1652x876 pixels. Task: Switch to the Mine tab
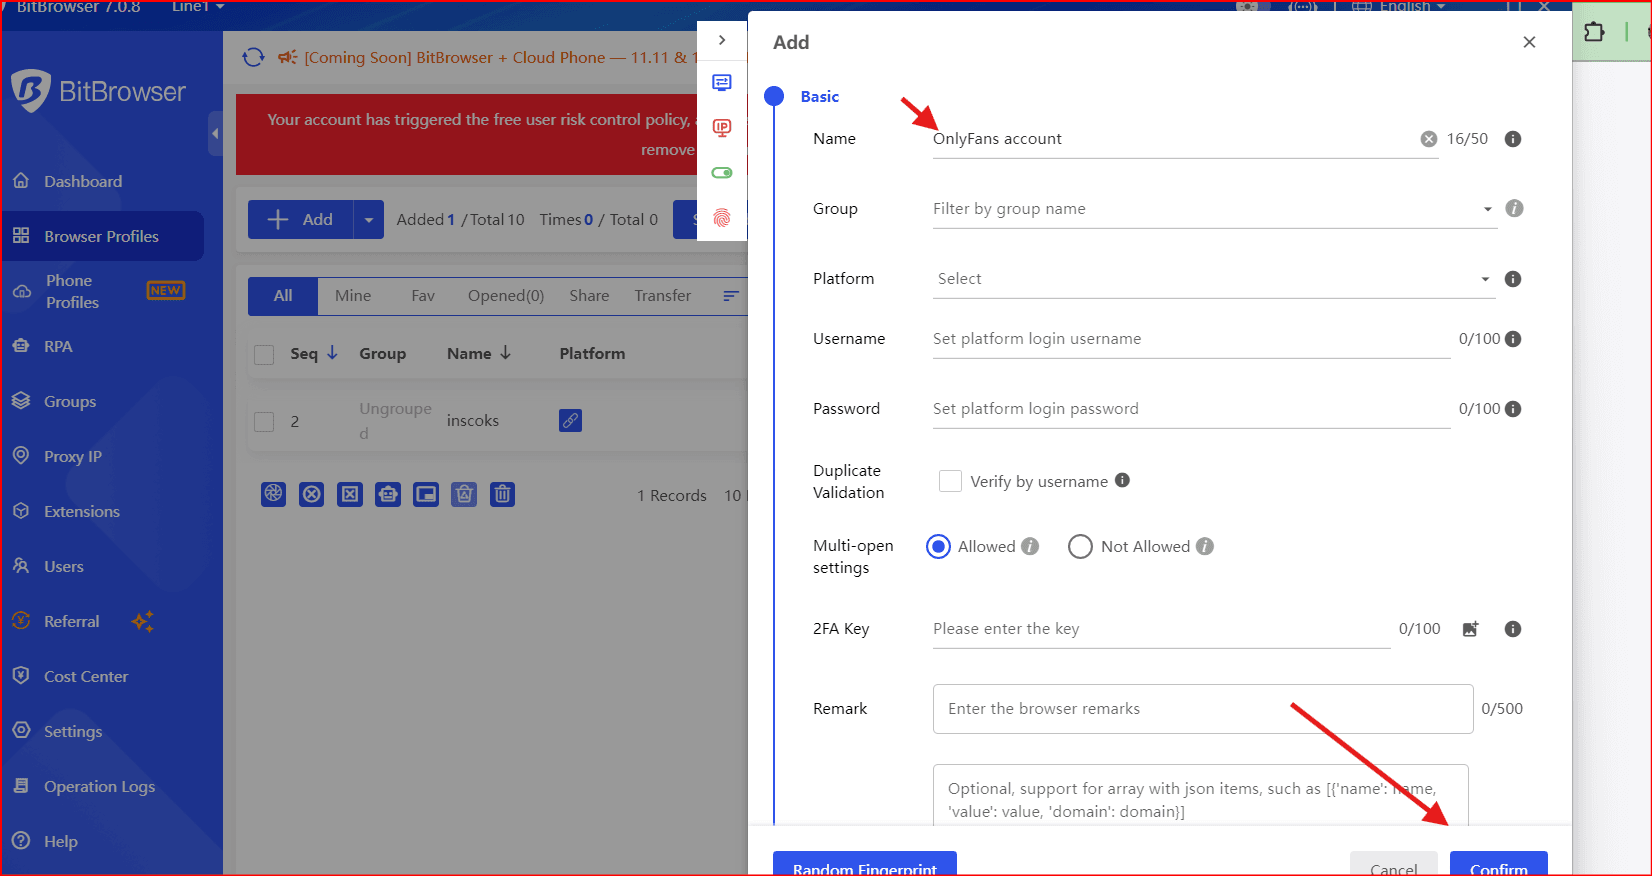point(353,296)
